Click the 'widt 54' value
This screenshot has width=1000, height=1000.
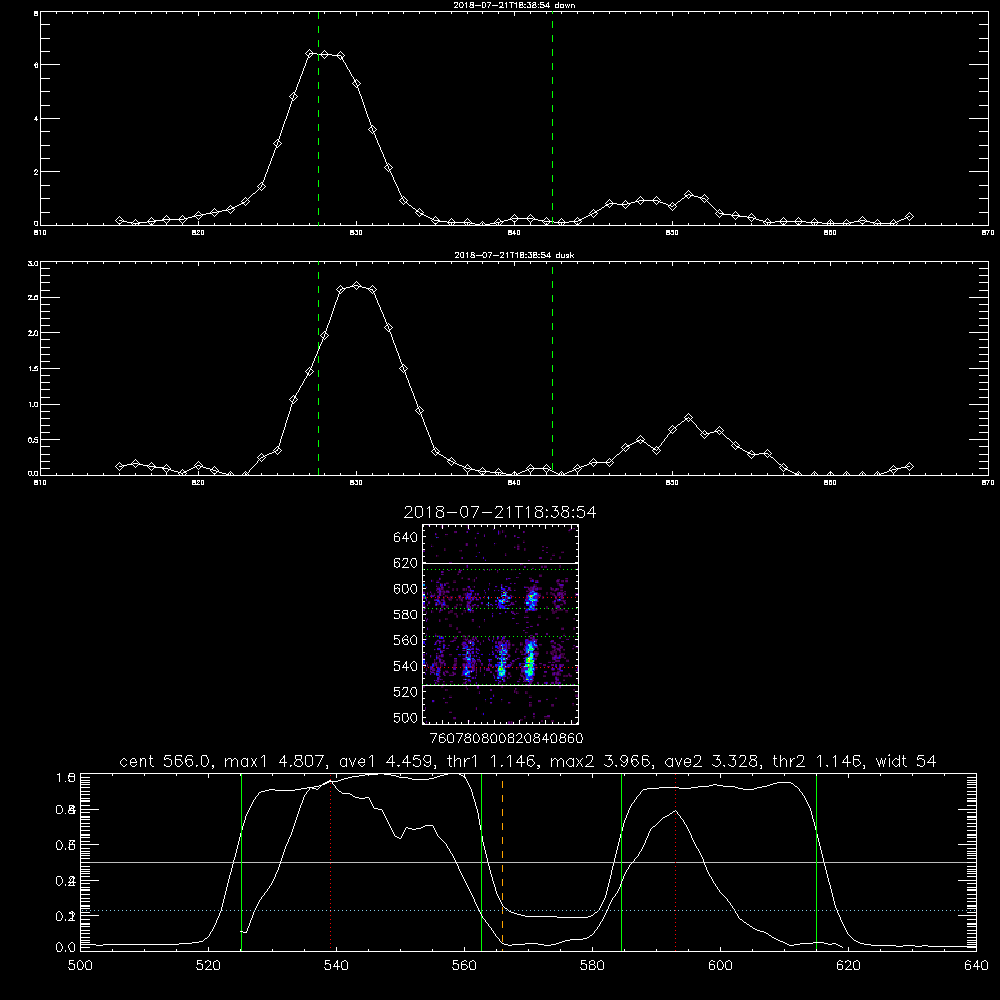[906, 761]
